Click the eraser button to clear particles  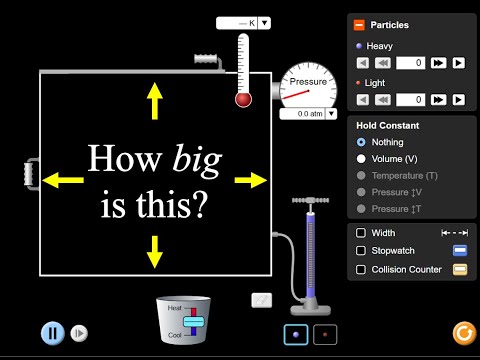[262, 300]
